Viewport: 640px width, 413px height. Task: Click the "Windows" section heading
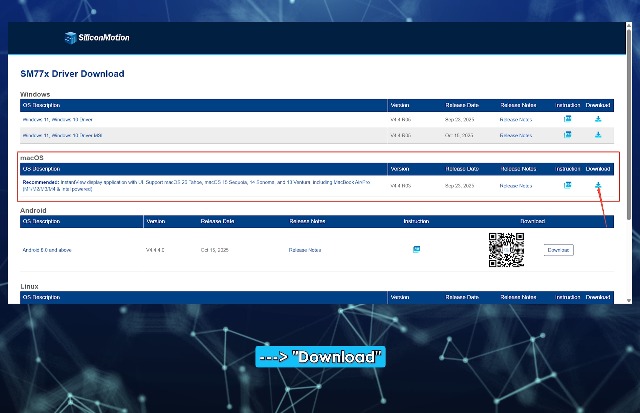pyautogui.click(x=35, y=94)
